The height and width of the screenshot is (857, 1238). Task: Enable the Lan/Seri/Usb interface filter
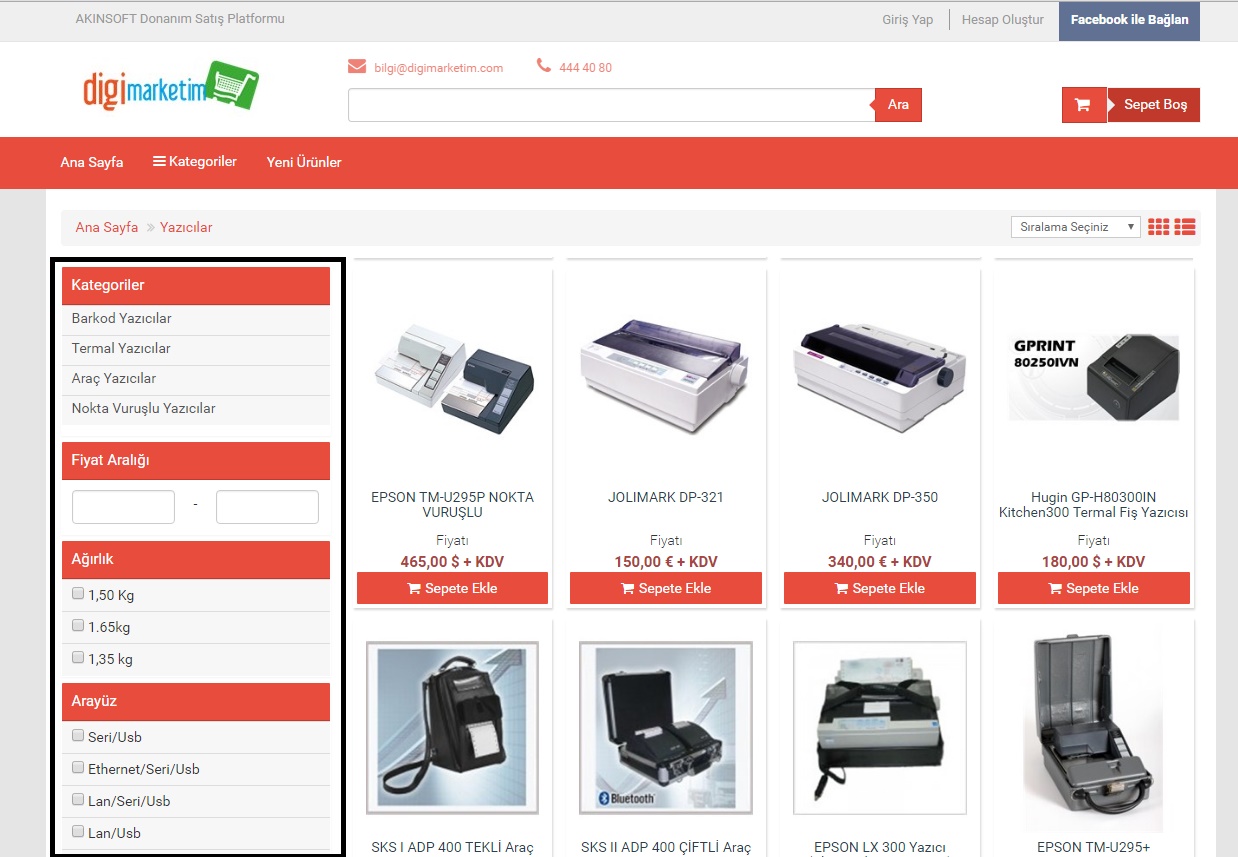point(78,800)
